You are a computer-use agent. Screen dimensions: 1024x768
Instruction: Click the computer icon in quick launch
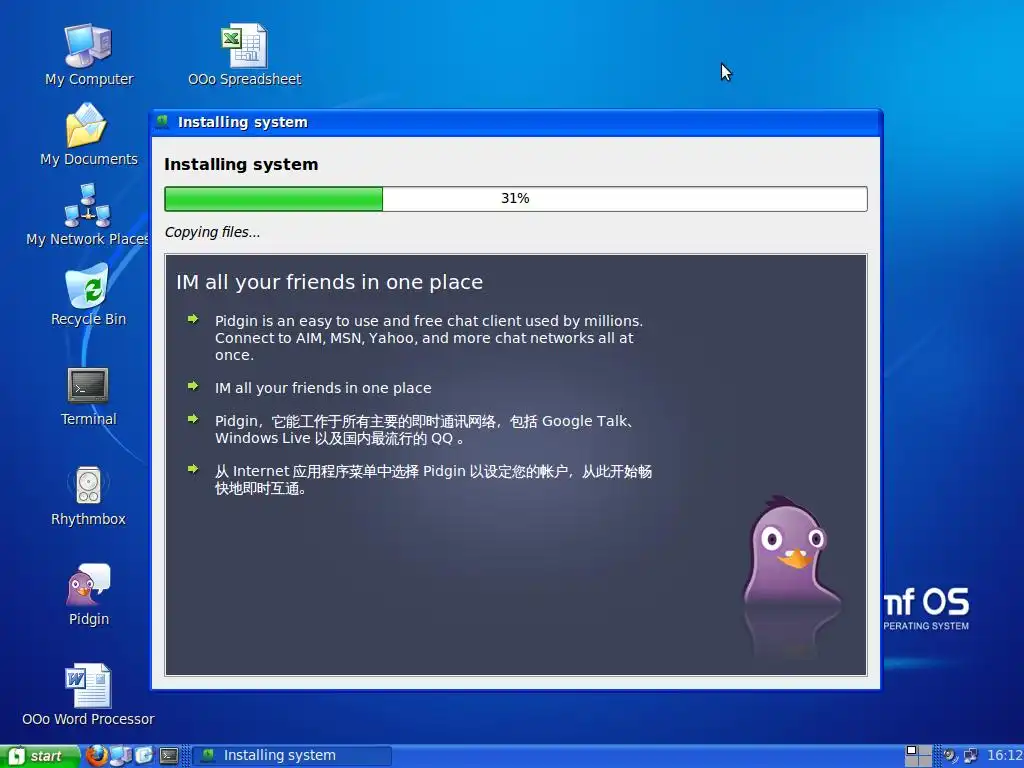pyautogui.click(x=120, y=756)
